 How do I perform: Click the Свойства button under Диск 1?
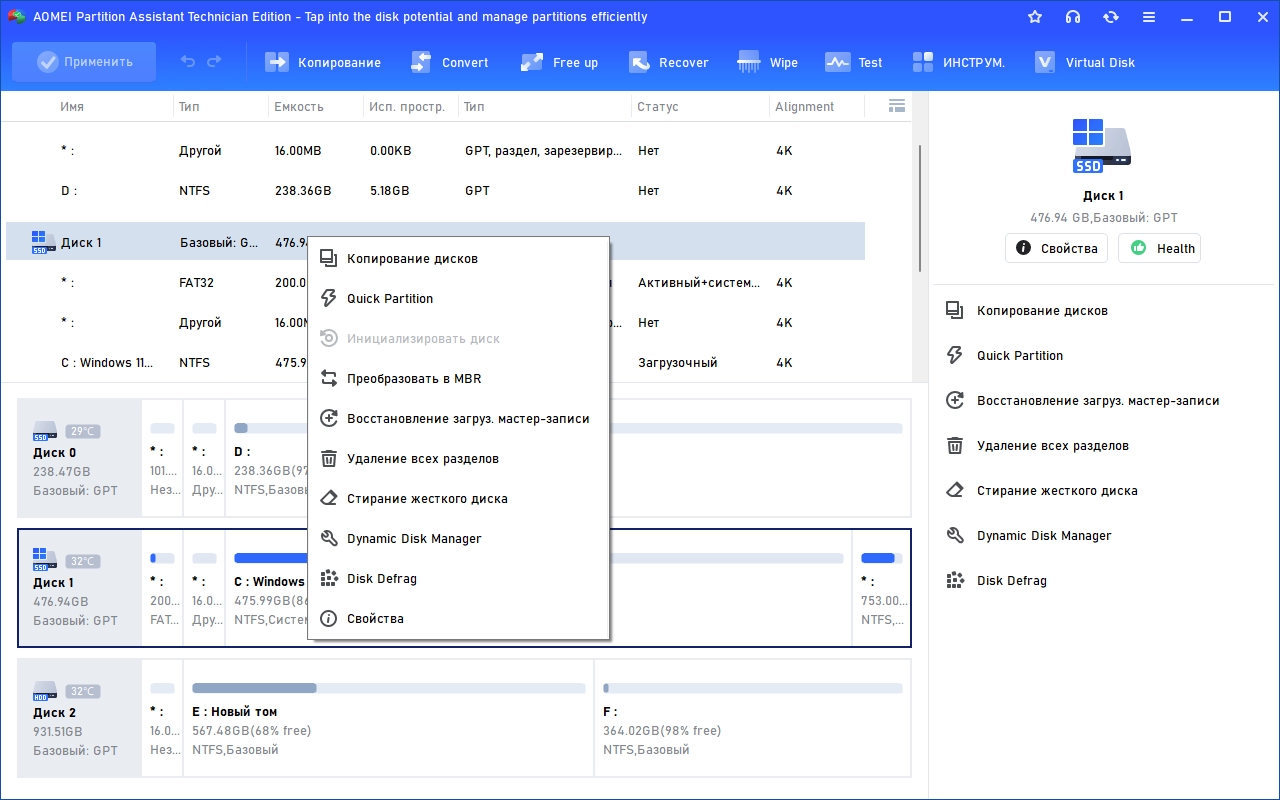(x=1056, y=249)
